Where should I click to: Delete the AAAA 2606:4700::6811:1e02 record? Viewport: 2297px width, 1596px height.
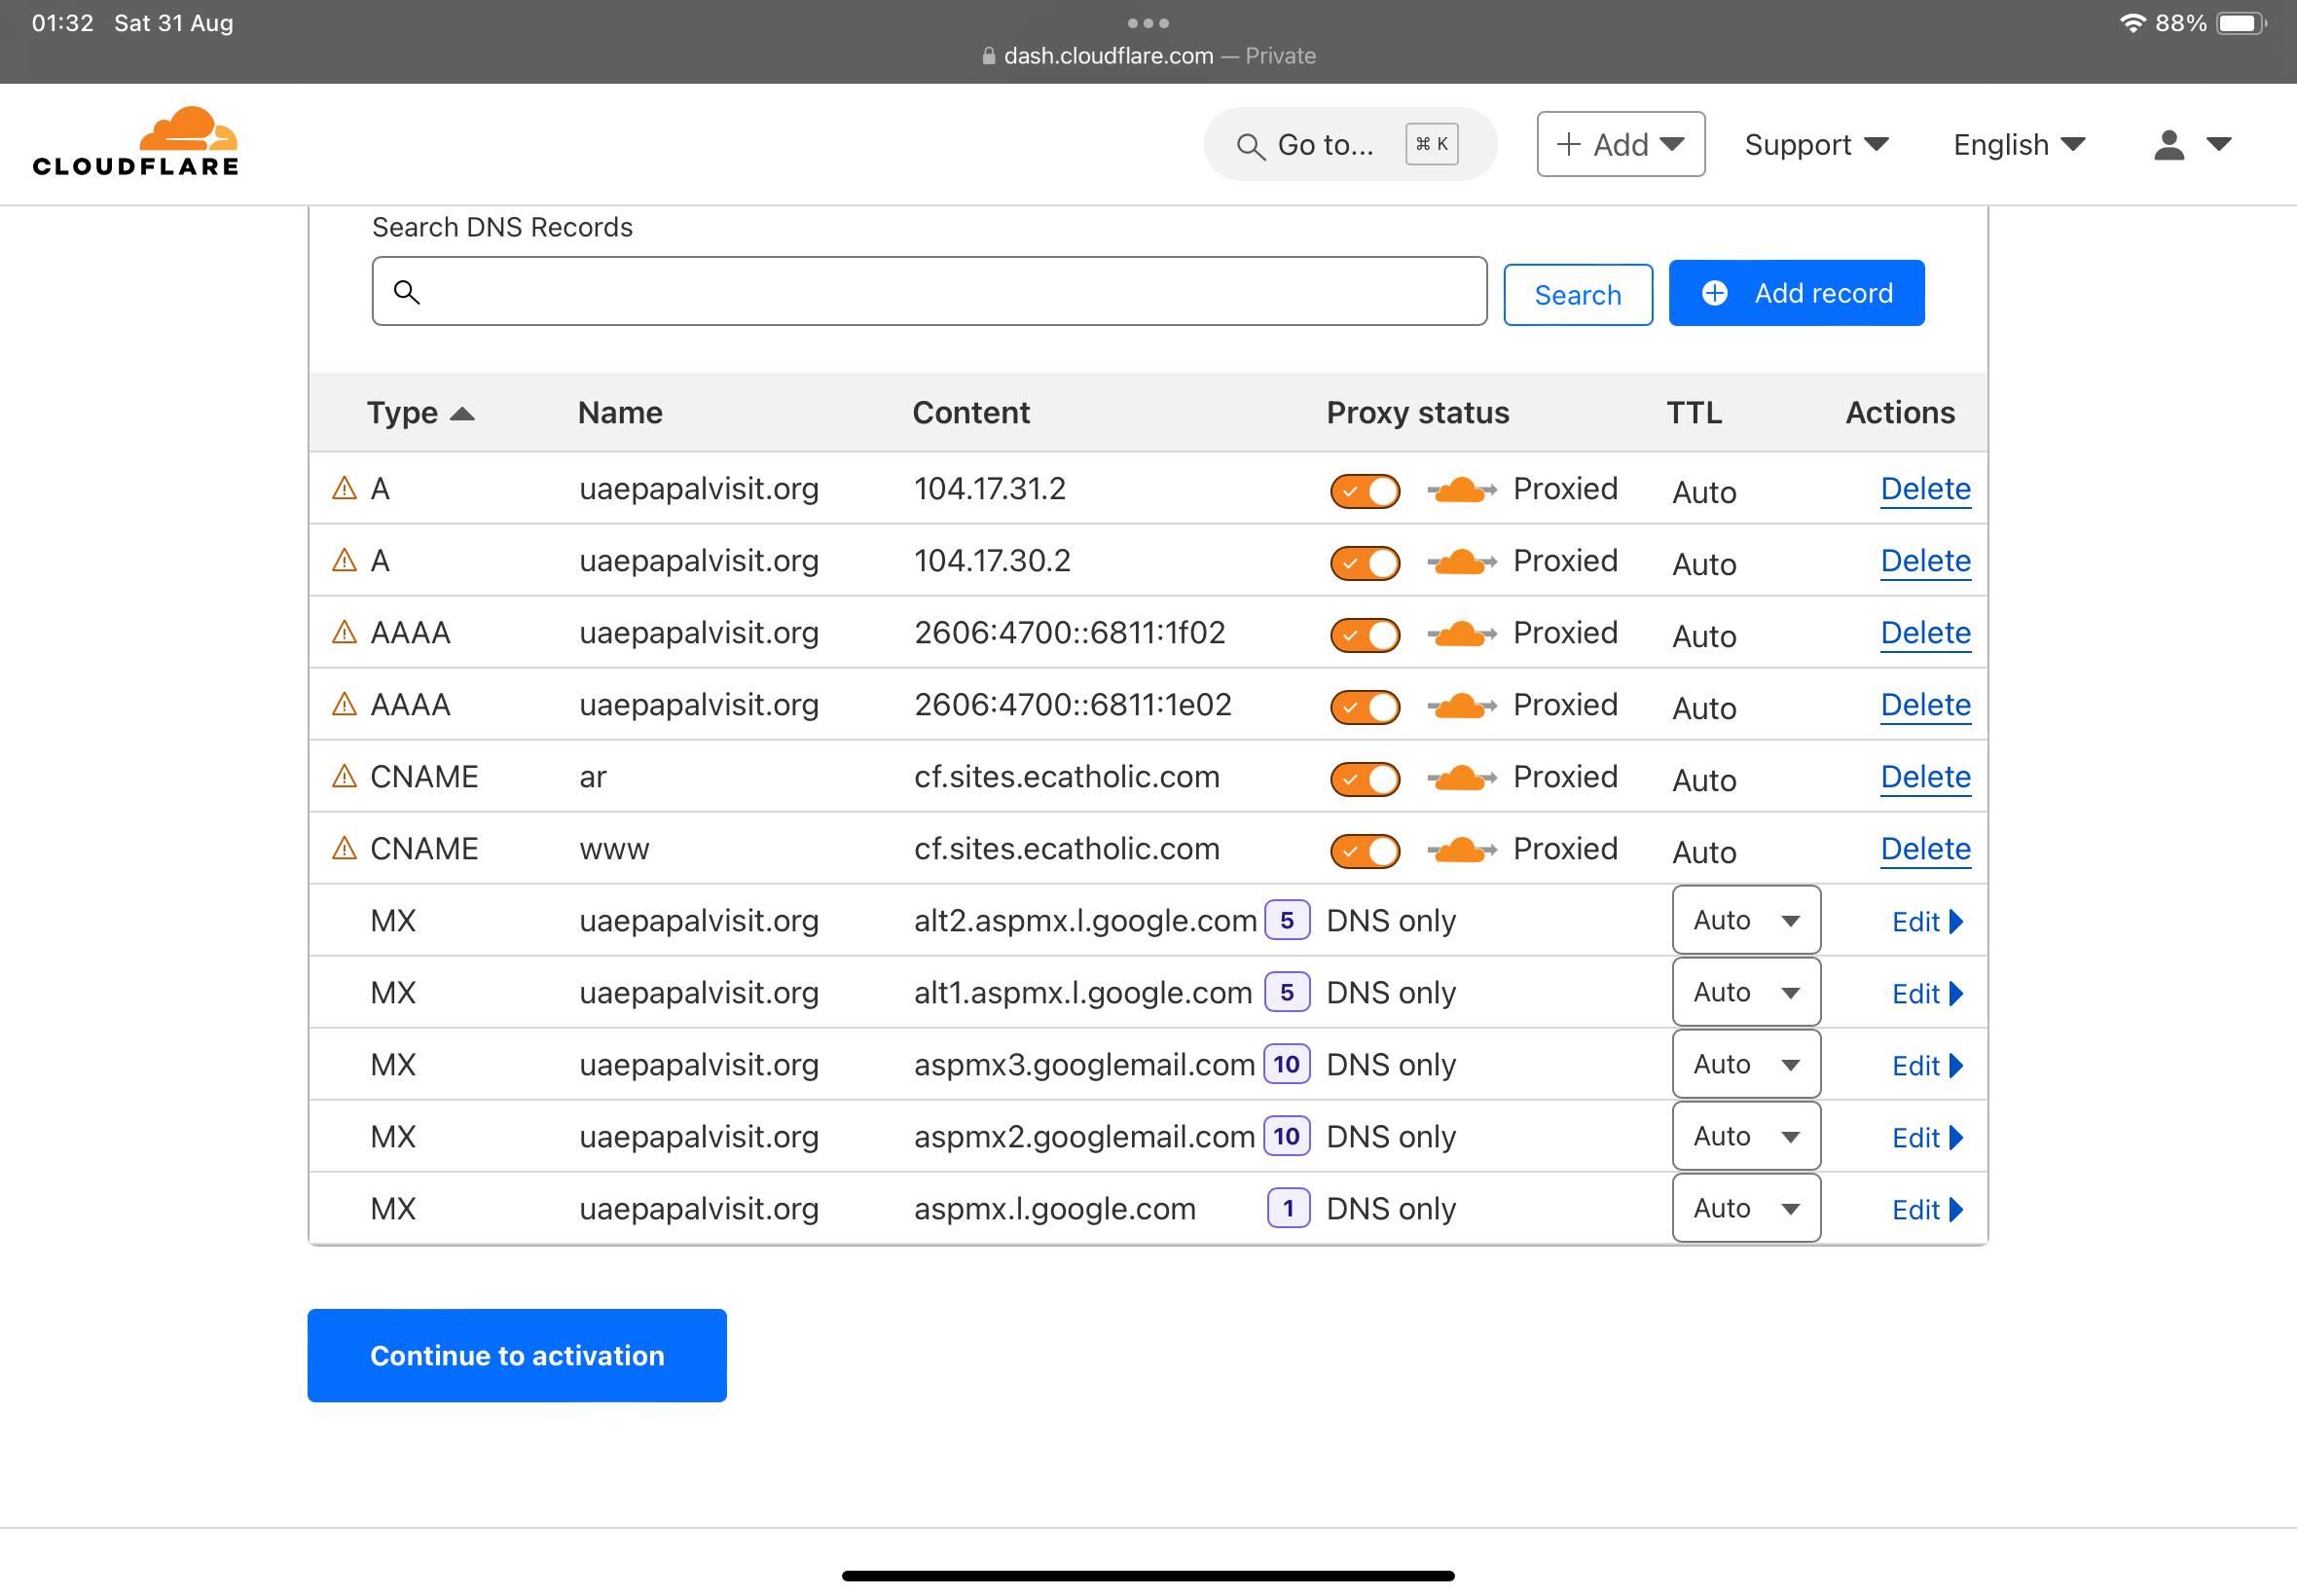click(1924, 705)
